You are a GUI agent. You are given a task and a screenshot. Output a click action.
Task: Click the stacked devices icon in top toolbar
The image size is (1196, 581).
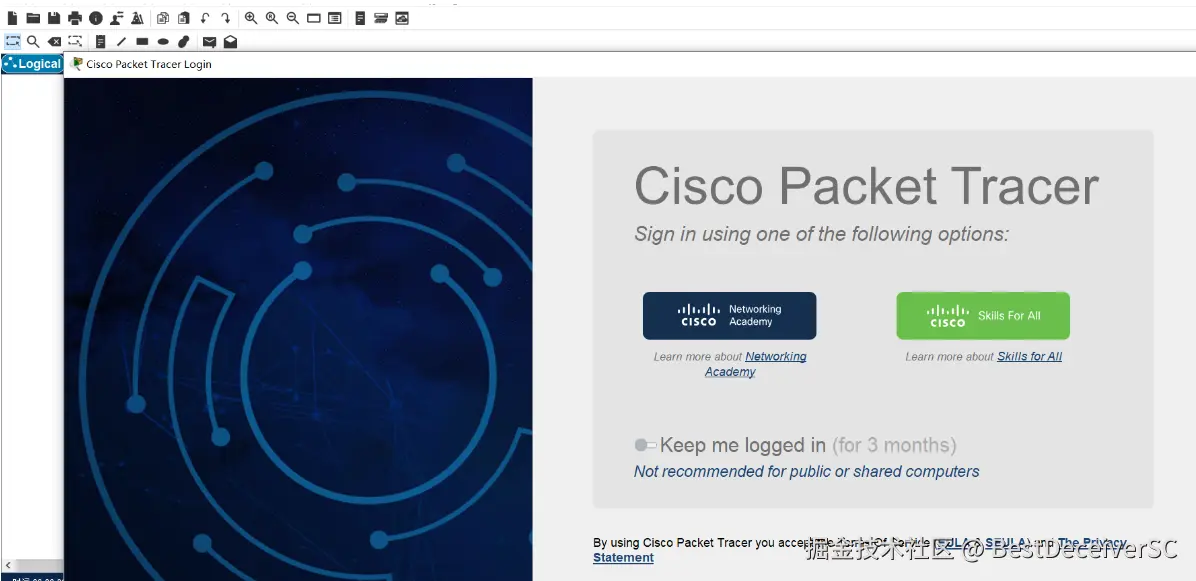381,18
